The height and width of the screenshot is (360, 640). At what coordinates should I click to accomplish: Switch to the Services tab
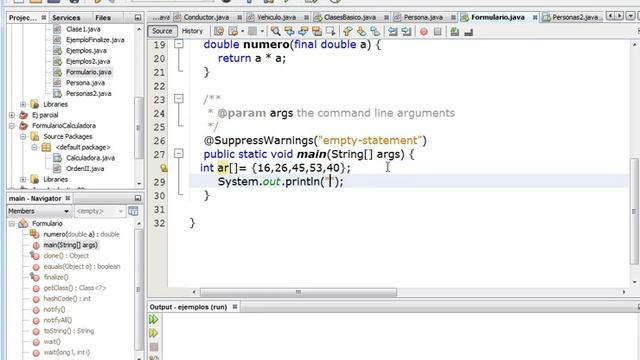66,18
